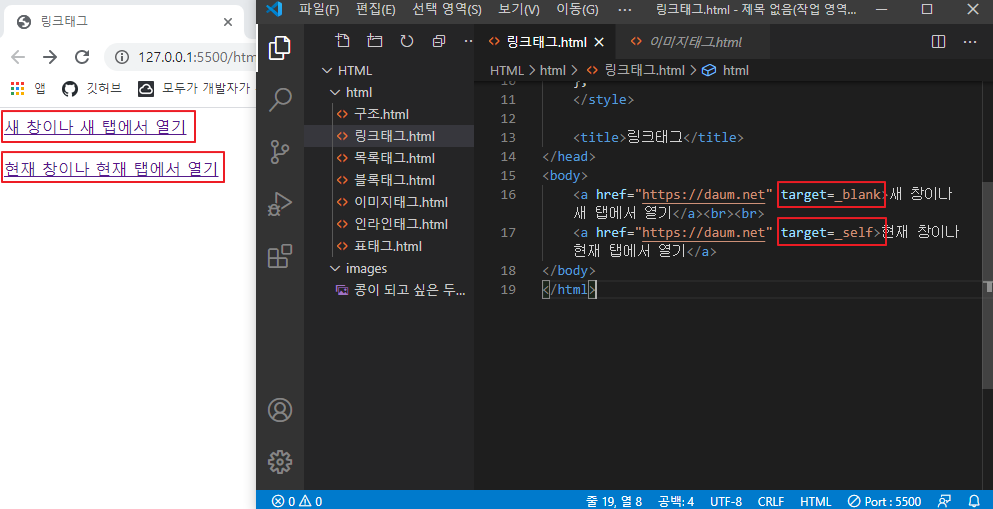Open the Source Control view
The height and width of the screenshot is (509, 993).
[279, 152]
